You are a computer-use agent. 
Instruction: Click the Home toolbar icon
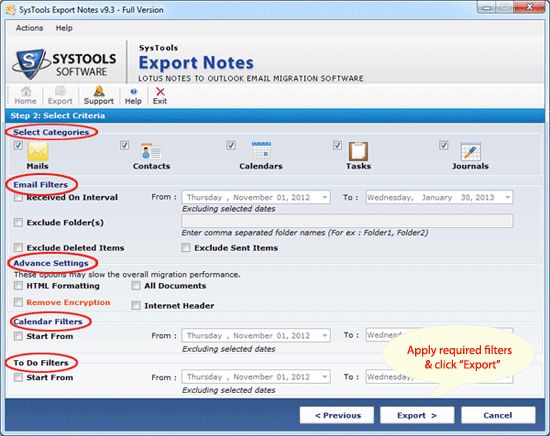25,96
